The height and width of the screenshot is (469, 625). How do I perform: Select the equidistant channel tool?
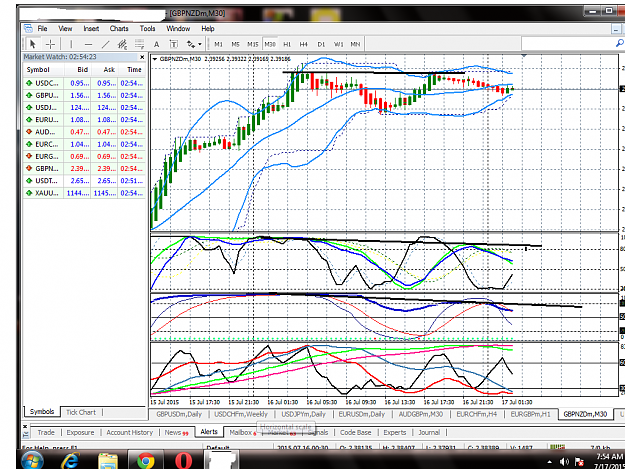[122, 44]
